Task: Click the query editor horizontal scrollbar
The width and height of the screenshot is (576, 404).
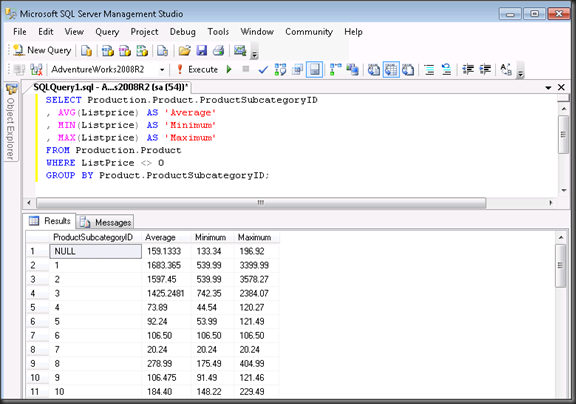Action: click(262, 203)
